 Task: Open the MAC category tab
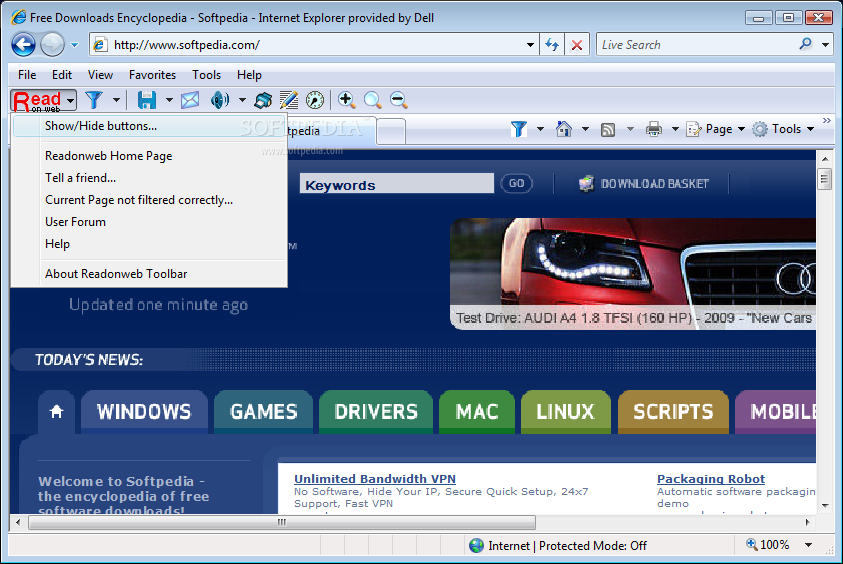(477, 412)
